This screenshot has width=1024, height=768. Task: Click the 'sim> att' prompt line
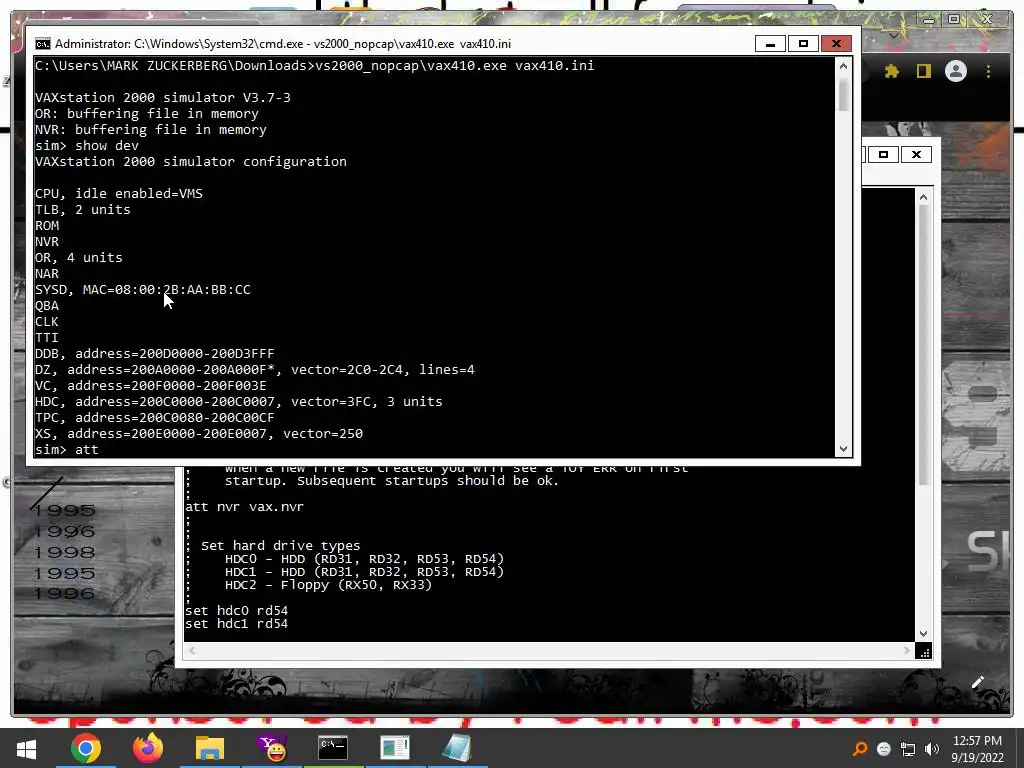(x=67, y=450)
